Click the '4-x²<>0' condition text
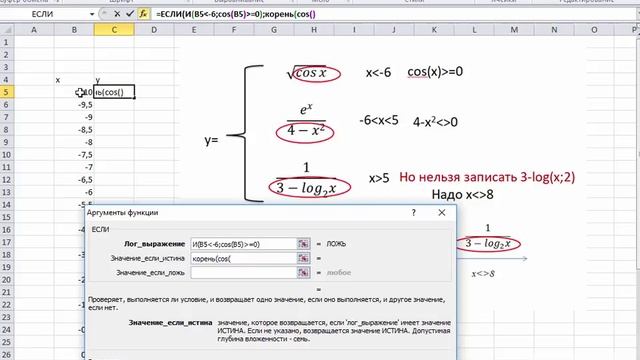 pos(435,122)
